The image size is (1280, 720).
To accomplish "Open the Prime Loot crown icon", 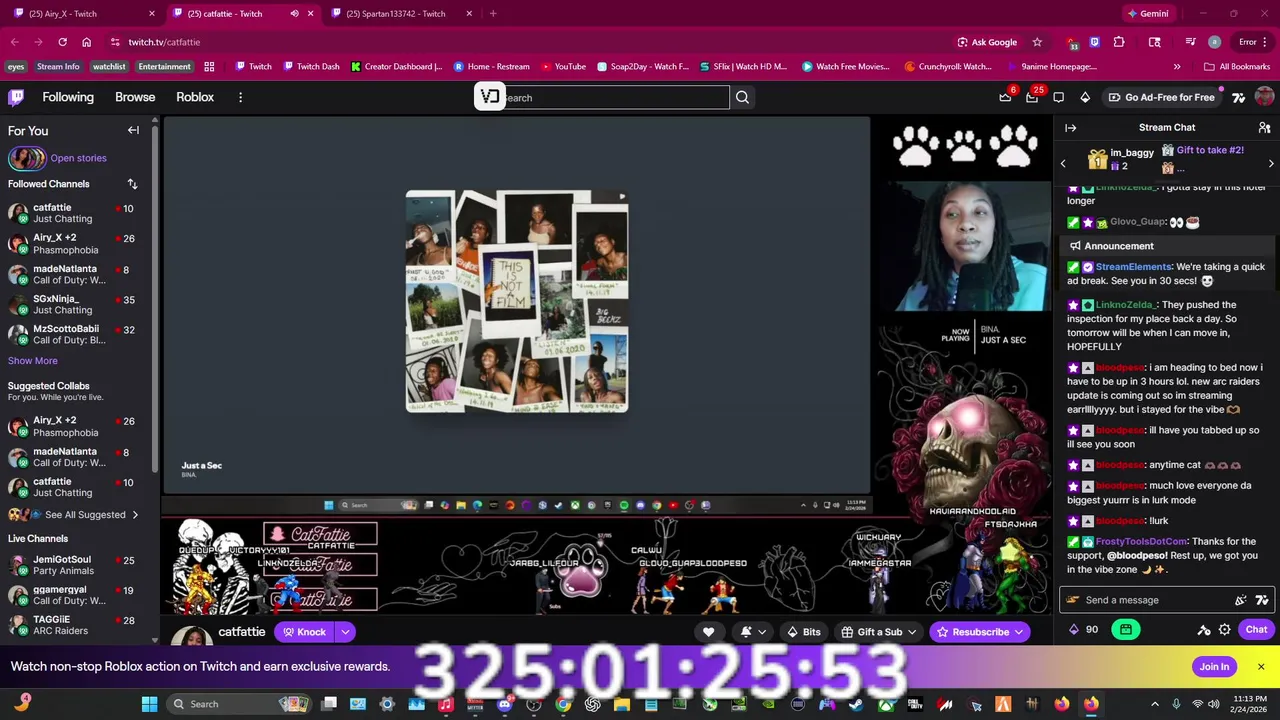I will pyautogui.click(x=1005, y=97).
